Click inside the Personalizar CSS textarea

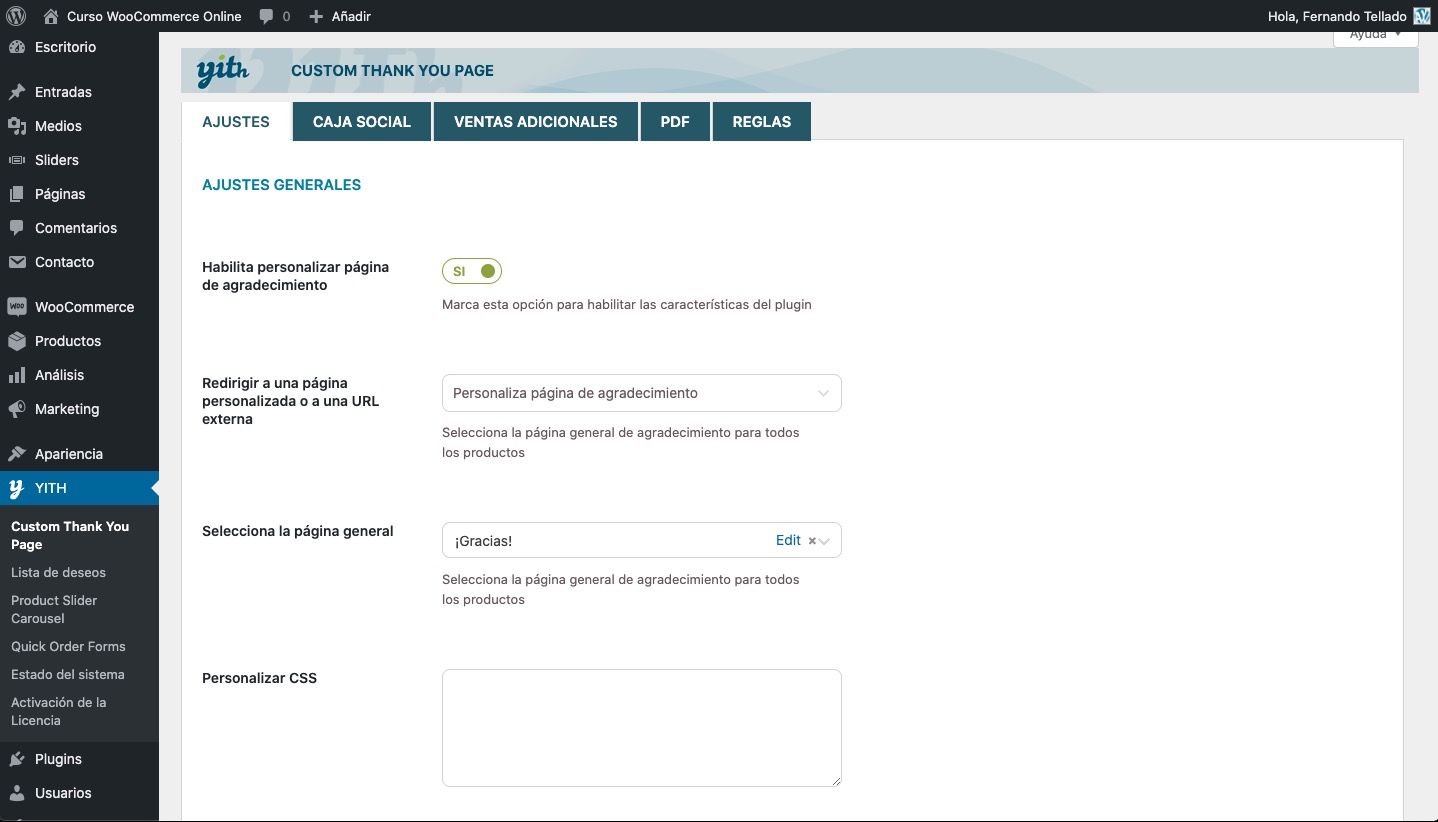pos(641,727)
